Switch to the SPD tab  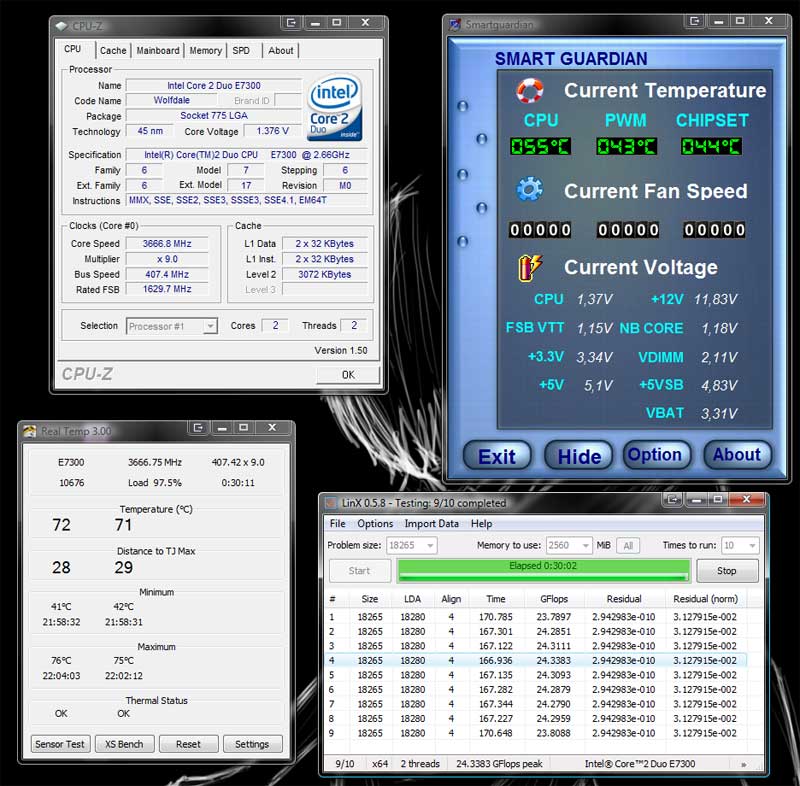click(x=241, y=50)
